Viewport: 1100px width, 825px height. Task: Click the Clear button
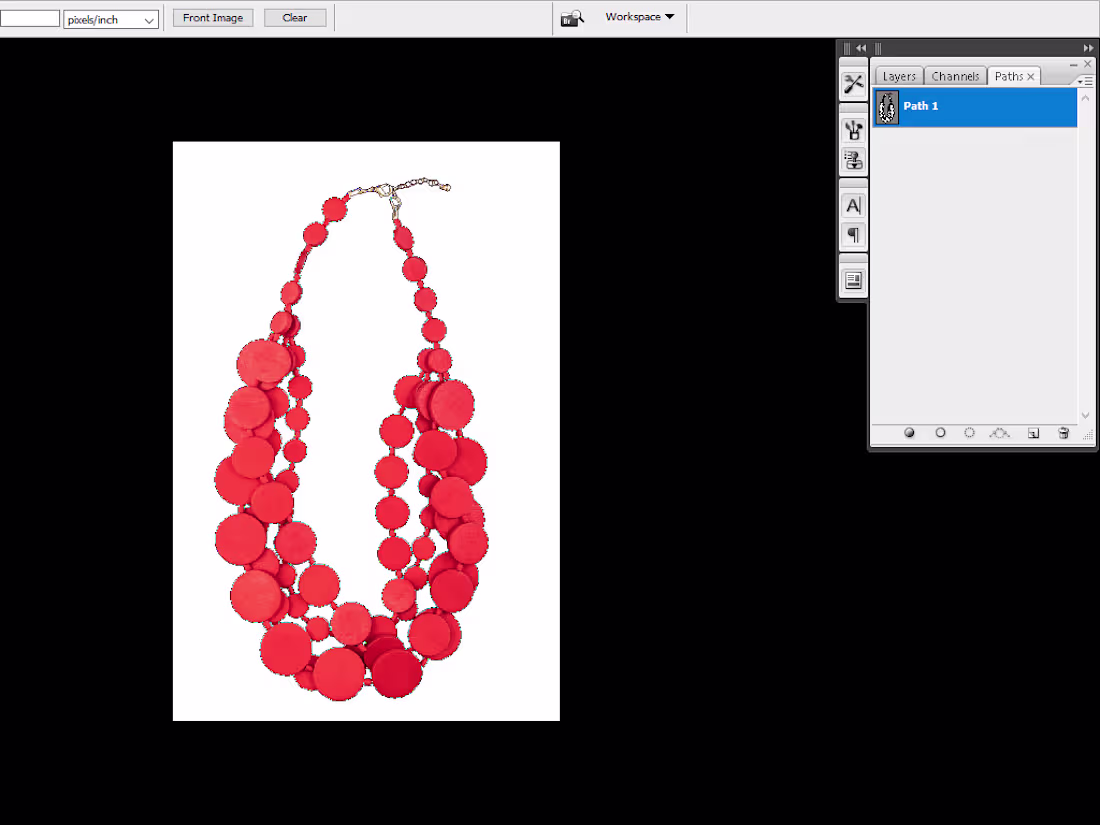pos(295,17)
